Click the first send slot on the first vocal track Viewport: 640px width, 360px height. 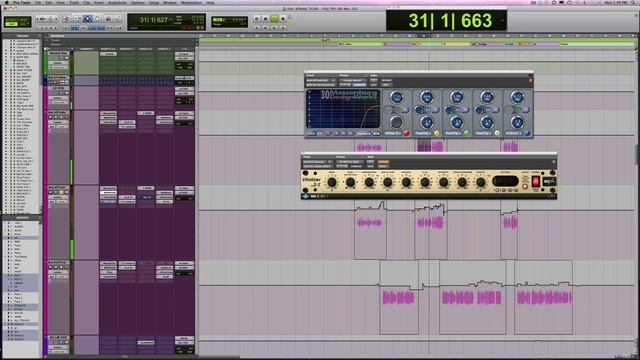pyautogui.click(x=146, y=113)
